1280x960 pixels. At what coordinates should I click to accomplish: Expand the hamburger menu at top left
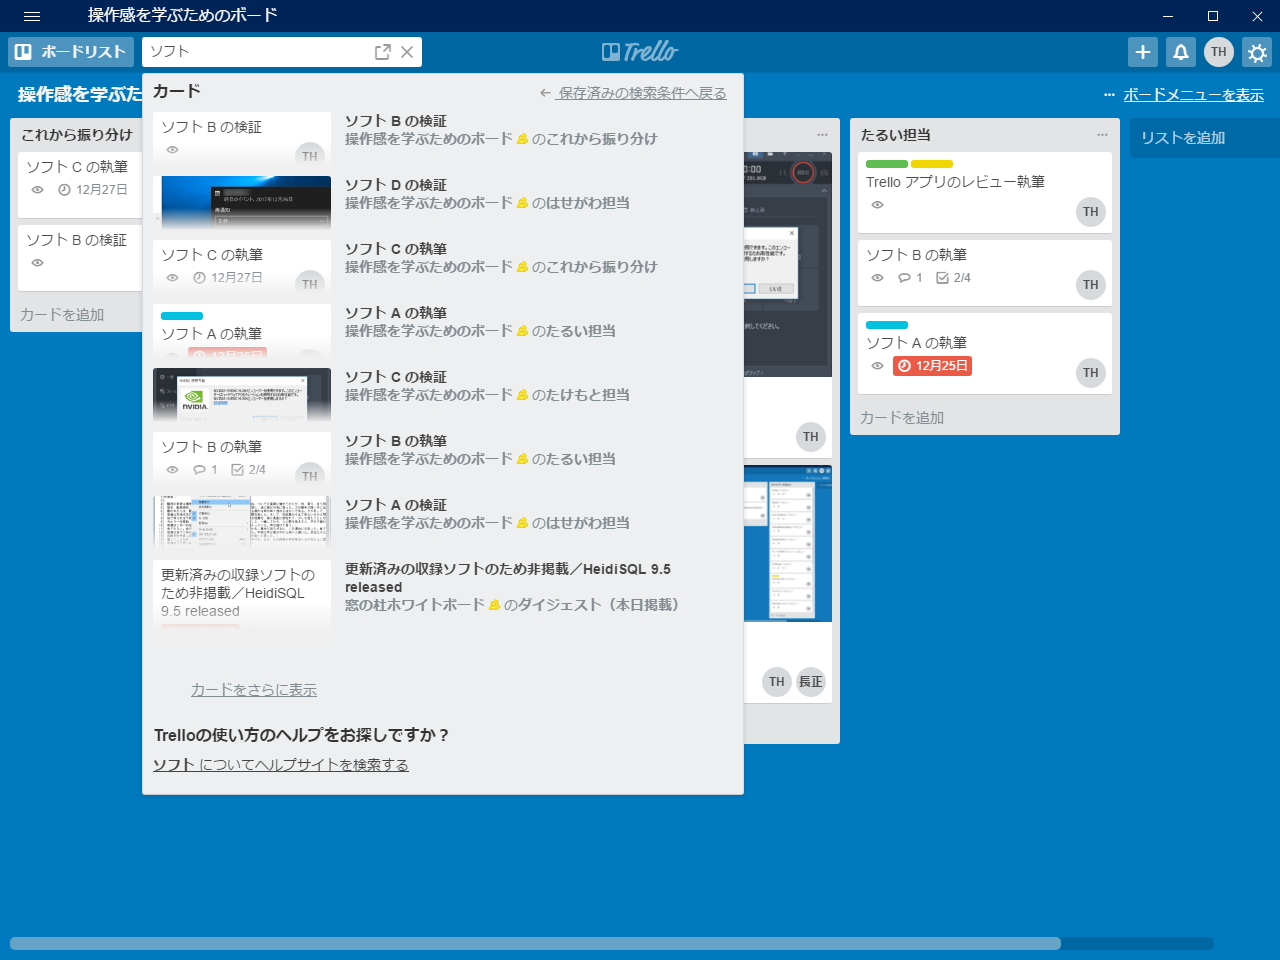[x=31, y=16]
